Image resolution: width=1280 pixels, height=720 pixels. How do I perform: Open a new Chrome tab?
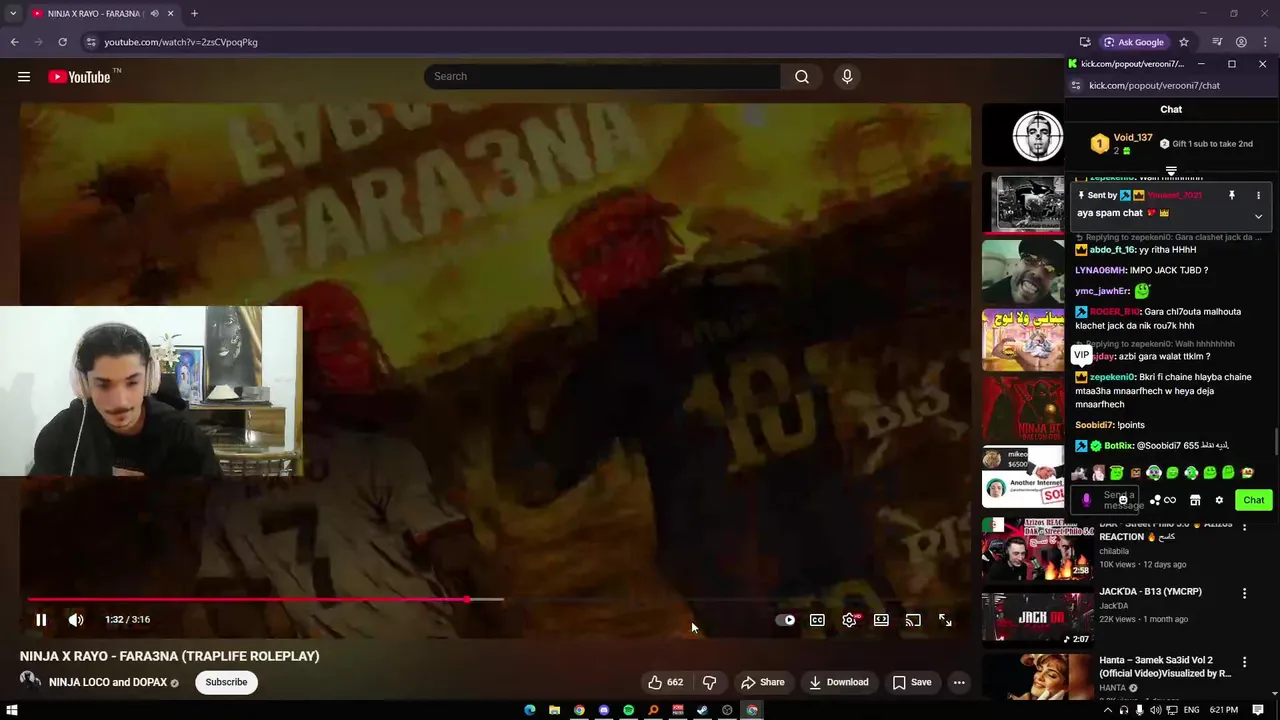point(194,14)
